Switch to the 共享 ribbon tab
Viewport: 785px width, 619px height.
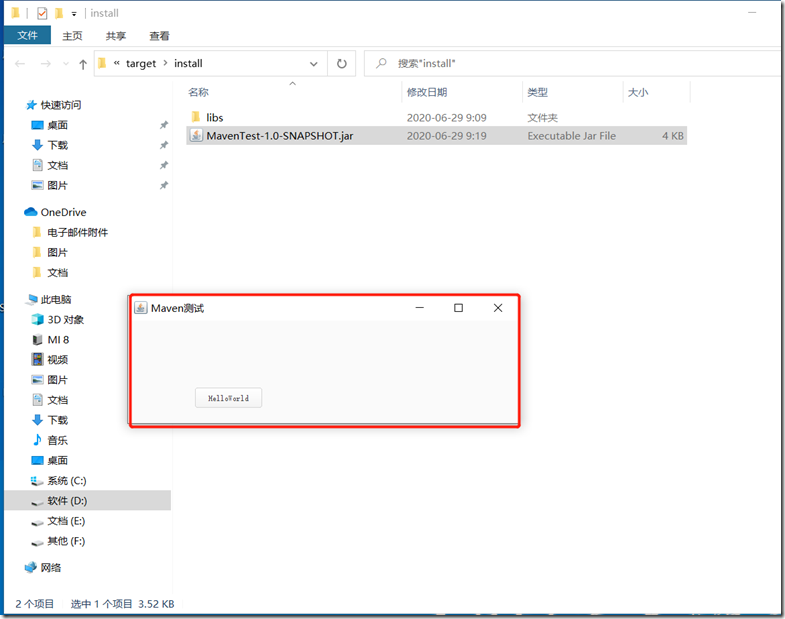(x=116, y=36)
